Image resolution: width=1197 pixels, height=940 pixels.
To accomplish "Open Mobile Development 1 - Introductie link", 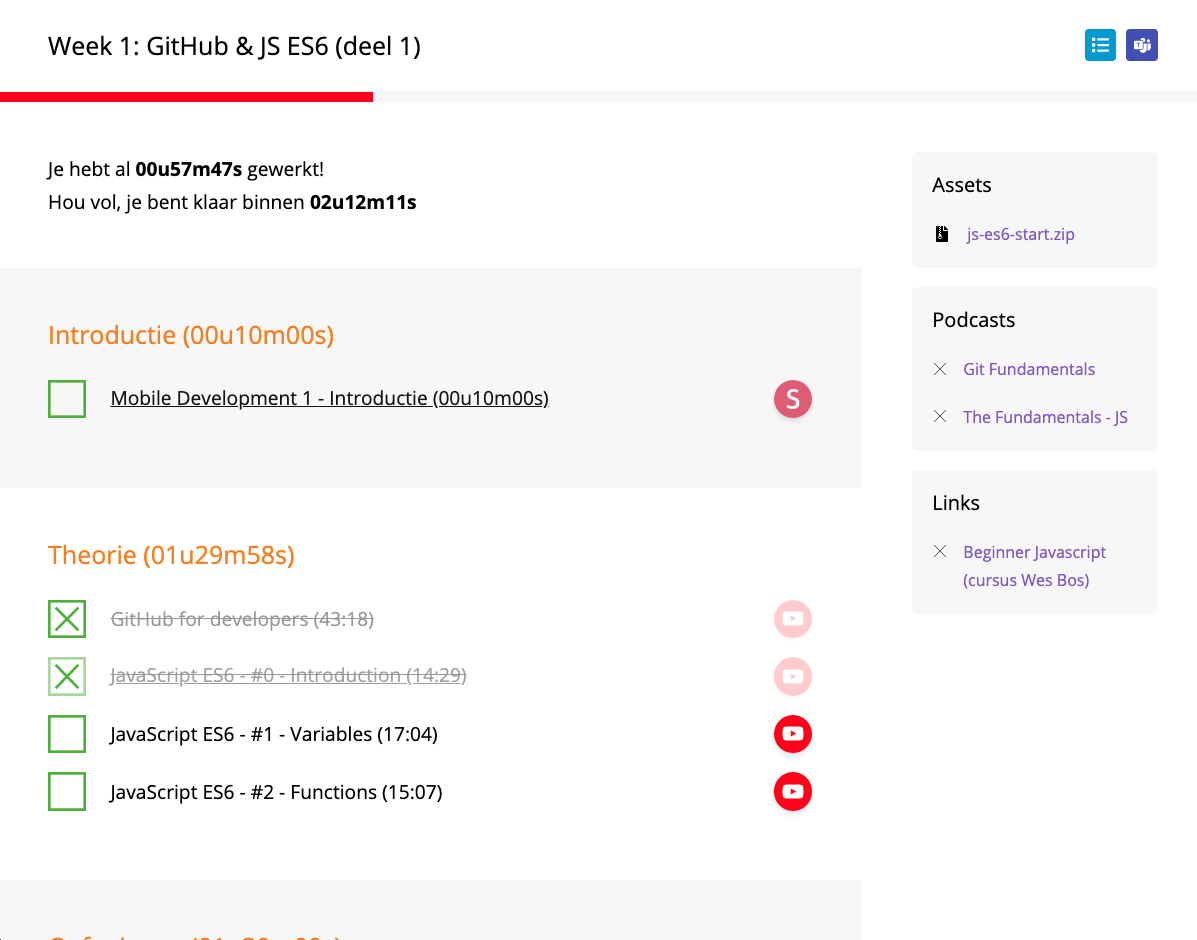I will coord(329,398).
